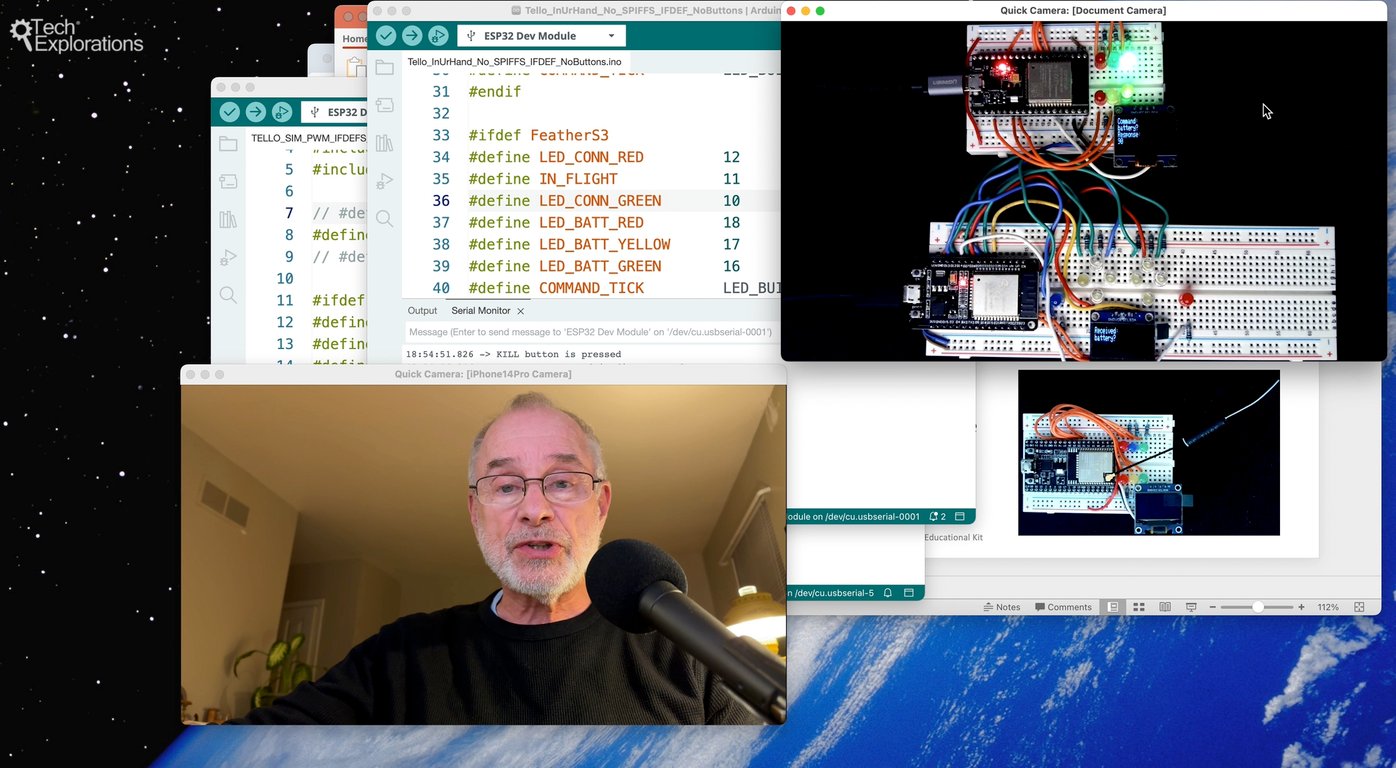Open Home tab in the orange-titled window
The image size is (1396, 768).
click(355, 40)
